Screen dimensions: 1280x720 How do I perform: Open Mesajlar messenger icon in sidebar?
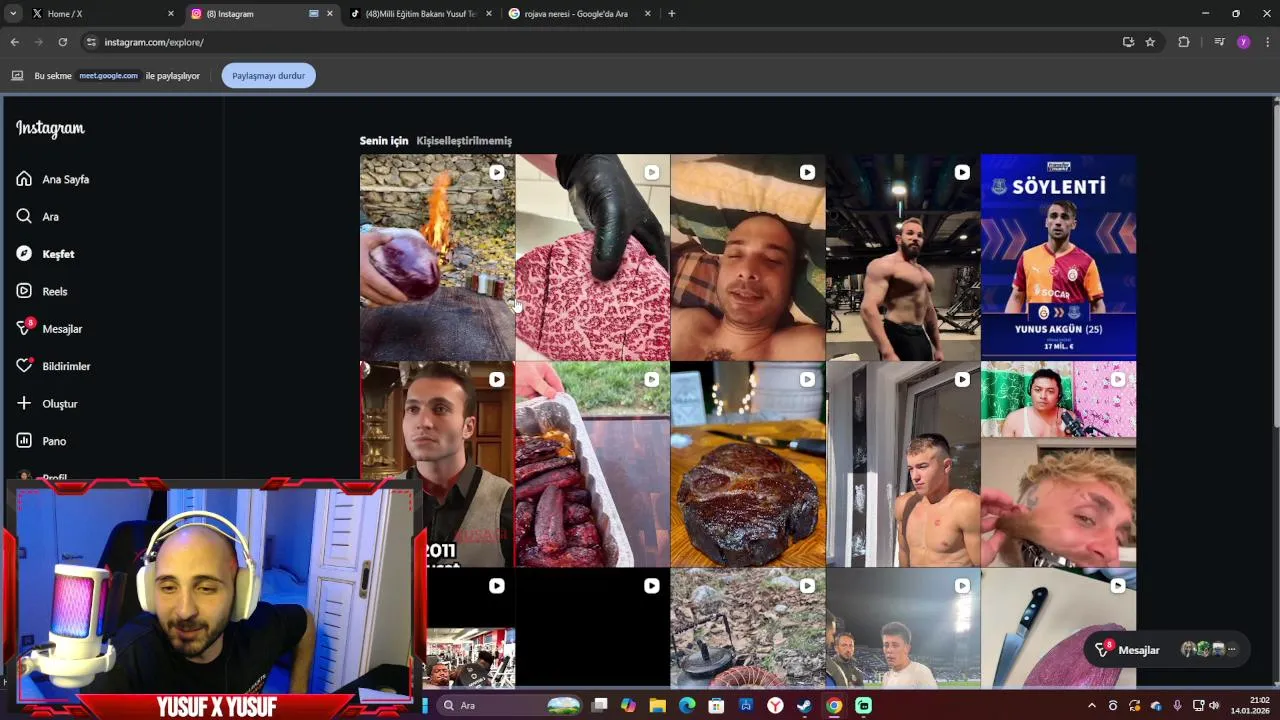(24, 328)
